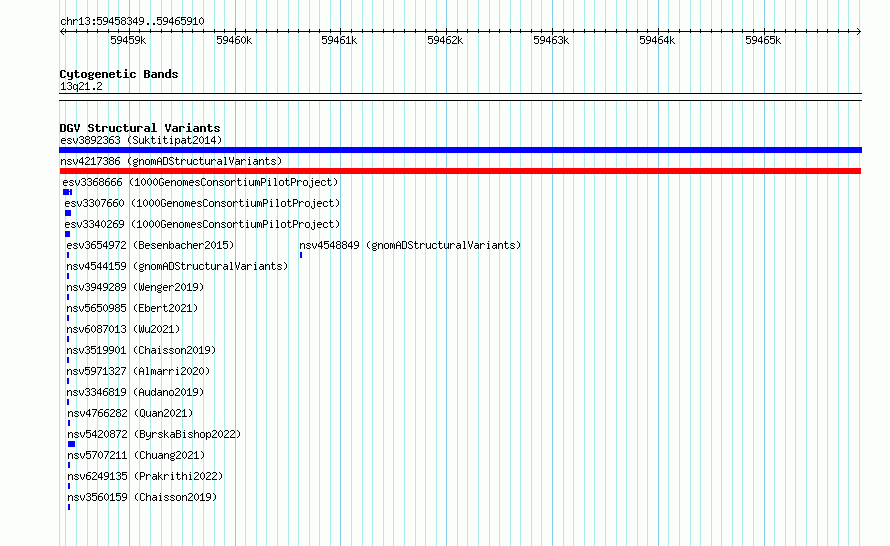Open the esv3368666 (1000GenomesConsortiumPilotProject) variant

(x=200, y=182)
